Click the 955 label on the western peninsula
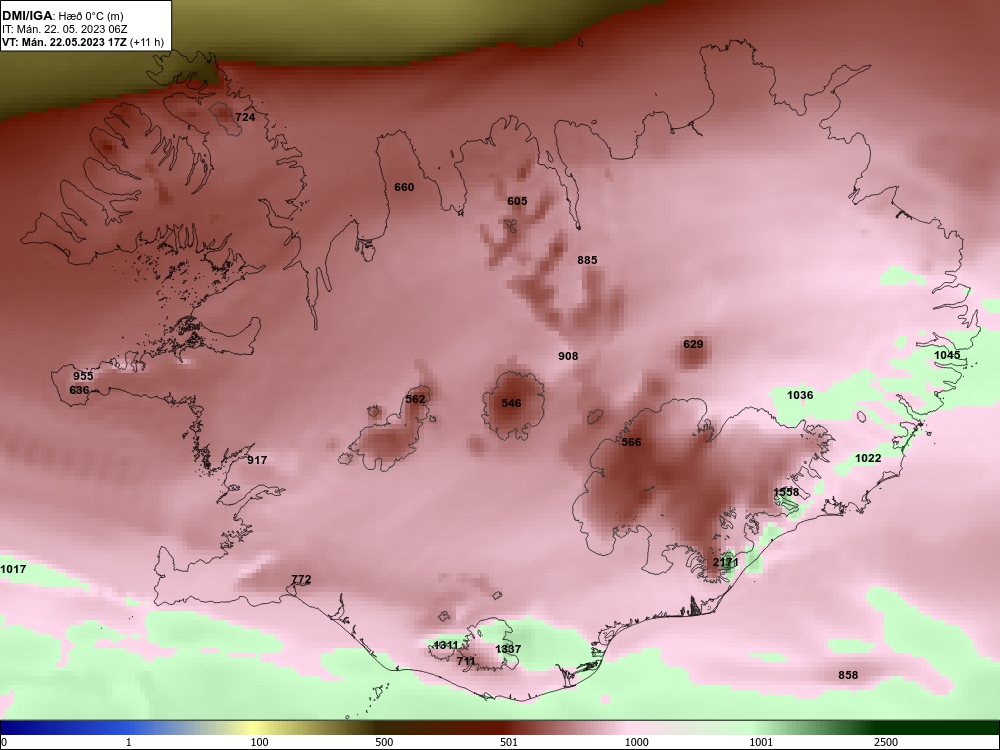The image size is (1000, 750). click(x=83, y=376)
